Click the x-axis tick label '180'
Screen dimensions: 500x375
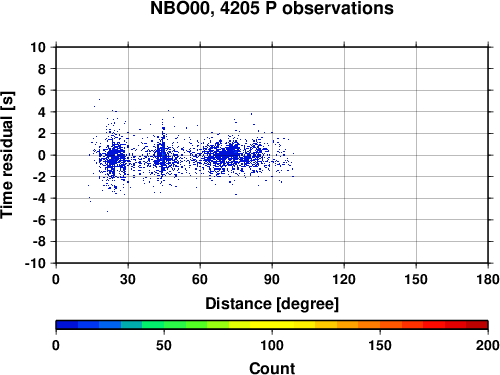(488, 279)
